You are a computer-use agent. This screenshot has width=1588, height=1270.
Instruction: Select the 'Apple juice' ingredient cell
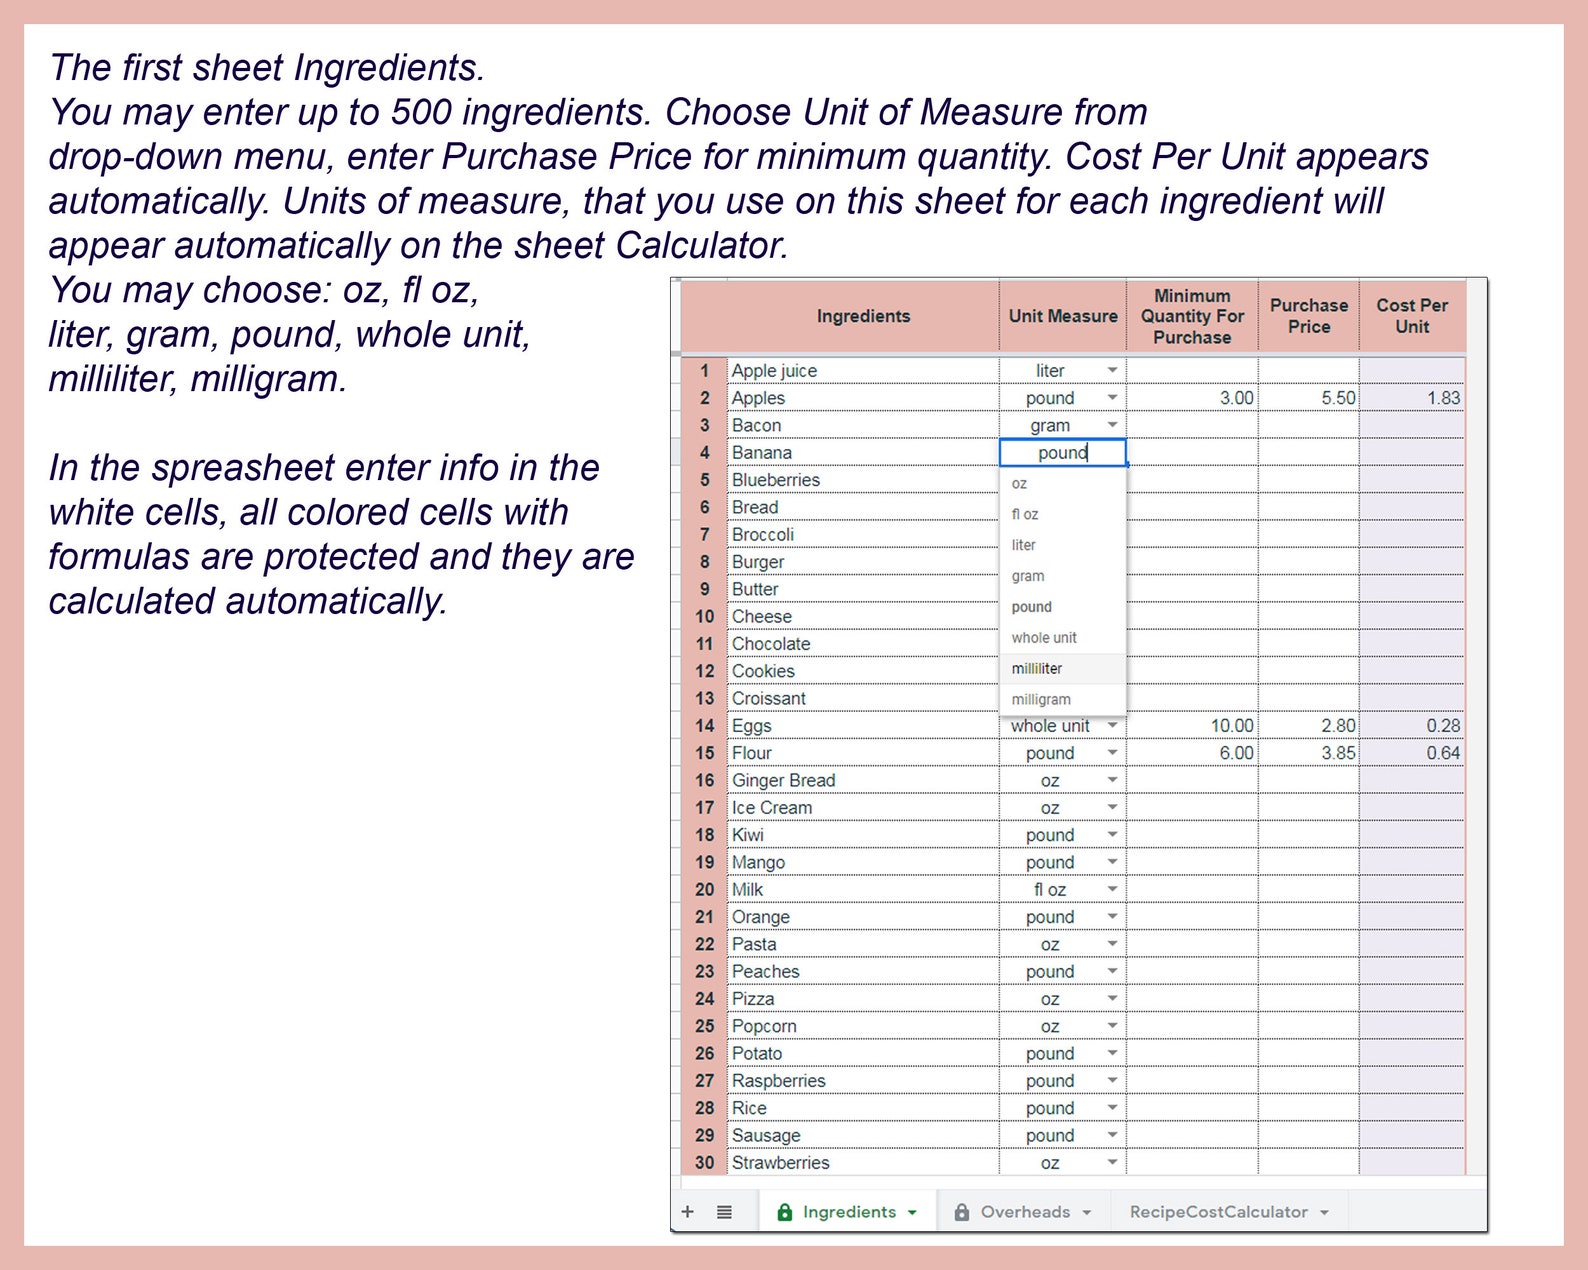tap(863, 370)
